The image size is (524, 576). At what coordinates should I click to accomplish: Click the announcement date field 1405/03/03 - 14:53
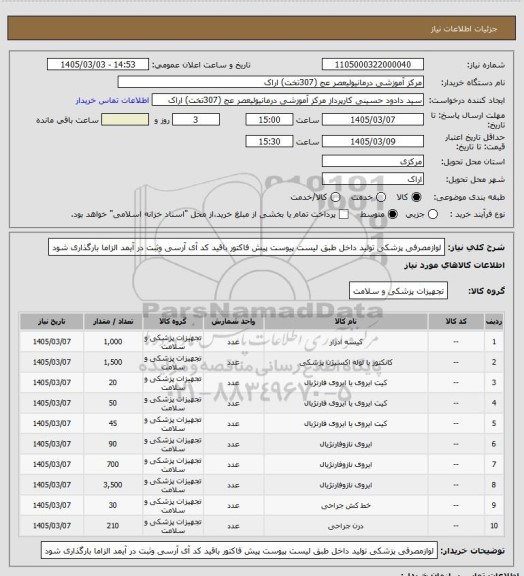(x=98, y=65)
